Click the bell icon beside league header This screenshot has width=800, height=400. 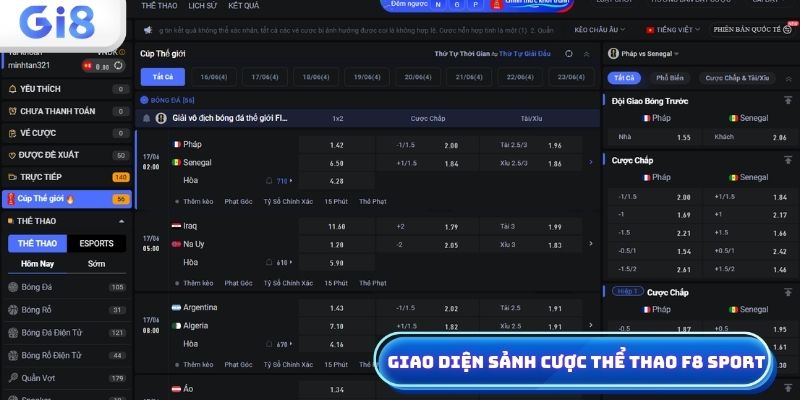[146, 118]
